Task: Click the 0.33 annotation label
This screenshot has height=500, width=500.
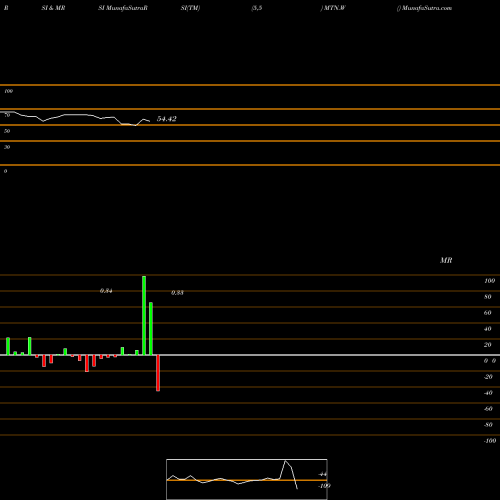Action: click(177, 293)
